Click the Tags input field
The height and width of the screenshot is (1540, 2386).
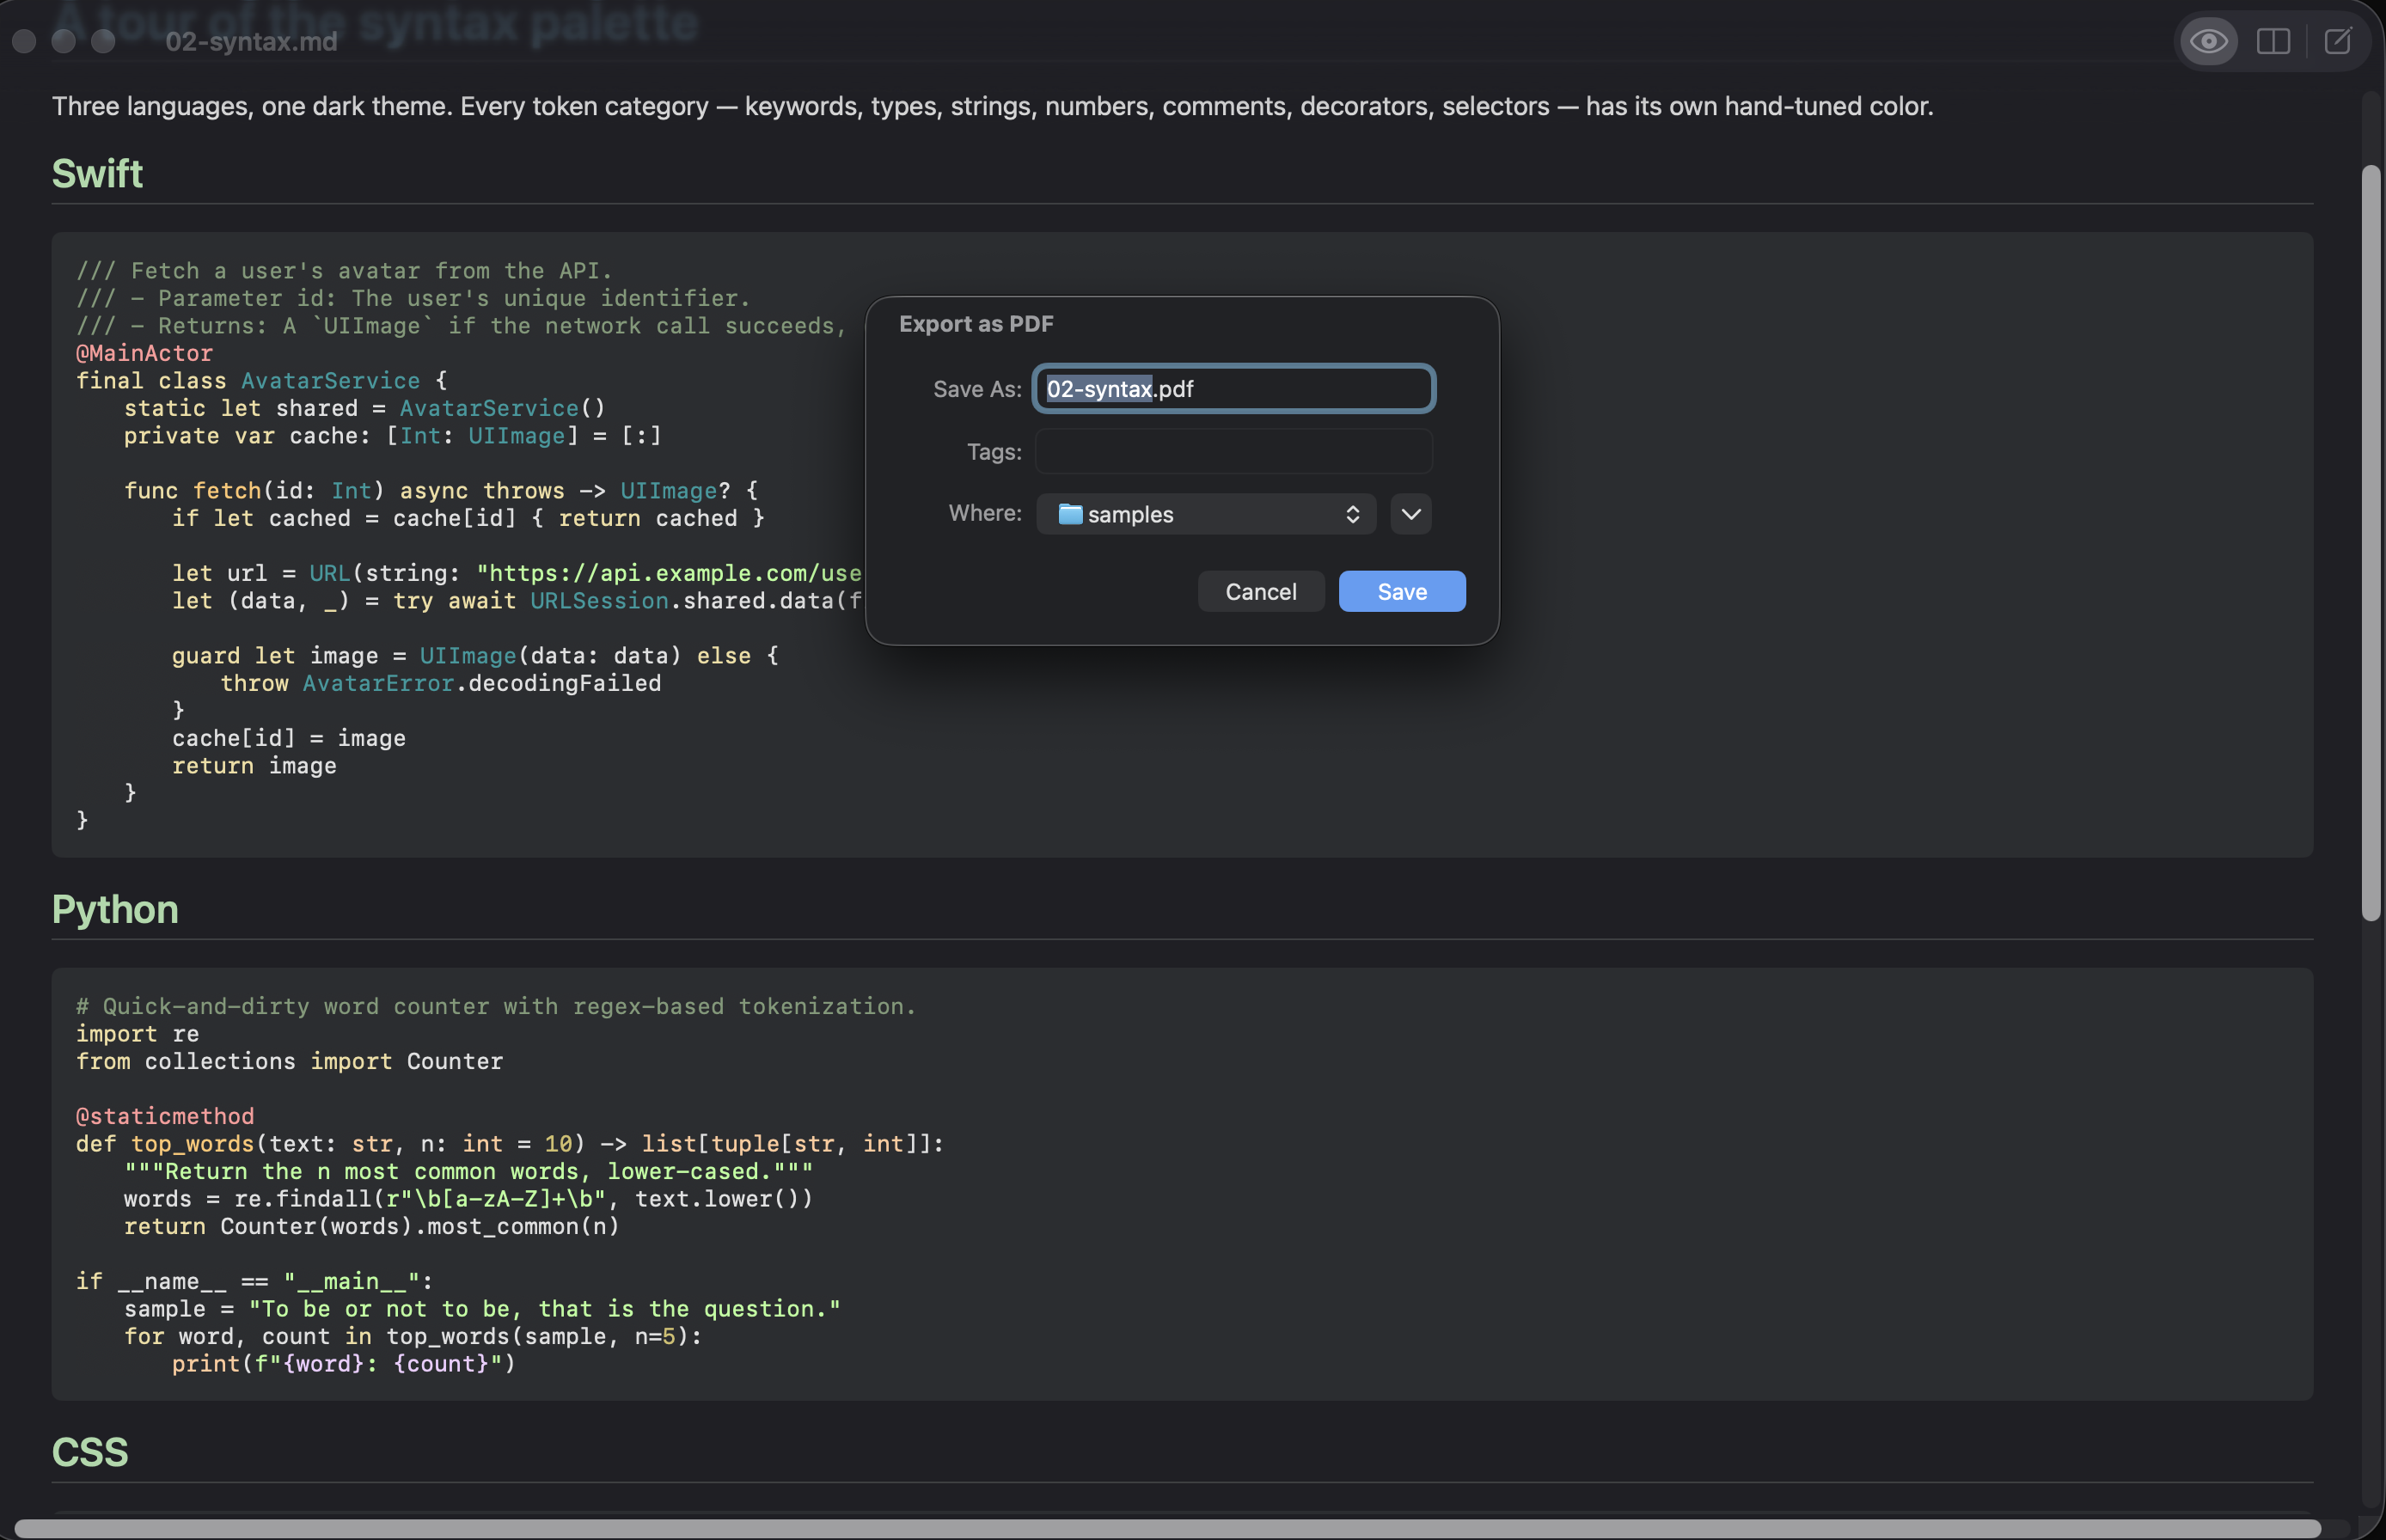(x=1234, y=451)
